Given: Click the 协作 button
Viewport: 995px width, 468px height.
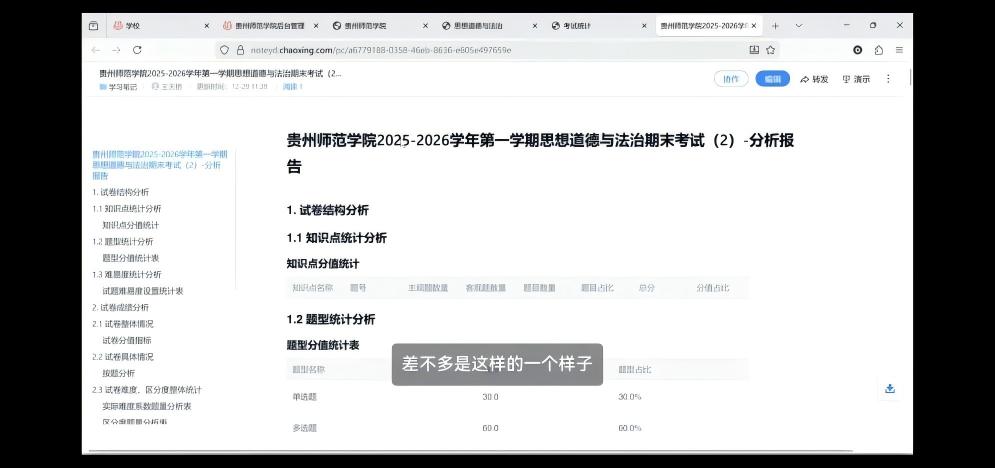Looking at the screenshot, I should coord(731,79).
